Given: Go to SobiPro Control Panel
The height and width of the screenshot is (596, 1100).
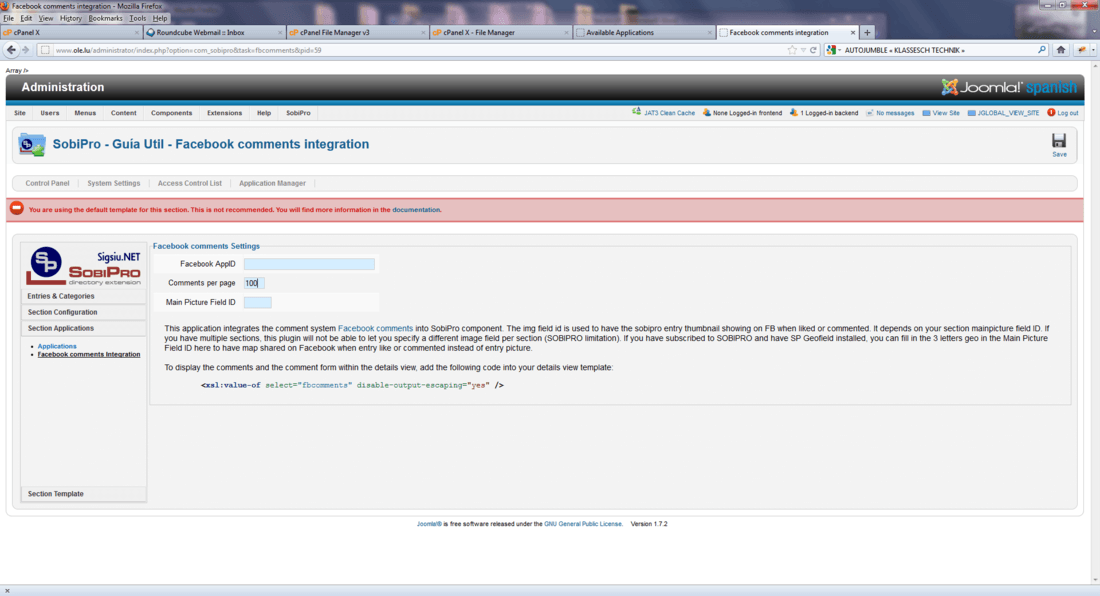Looking at the screenshot, I should pyautogui.click(x=47, y=183).
